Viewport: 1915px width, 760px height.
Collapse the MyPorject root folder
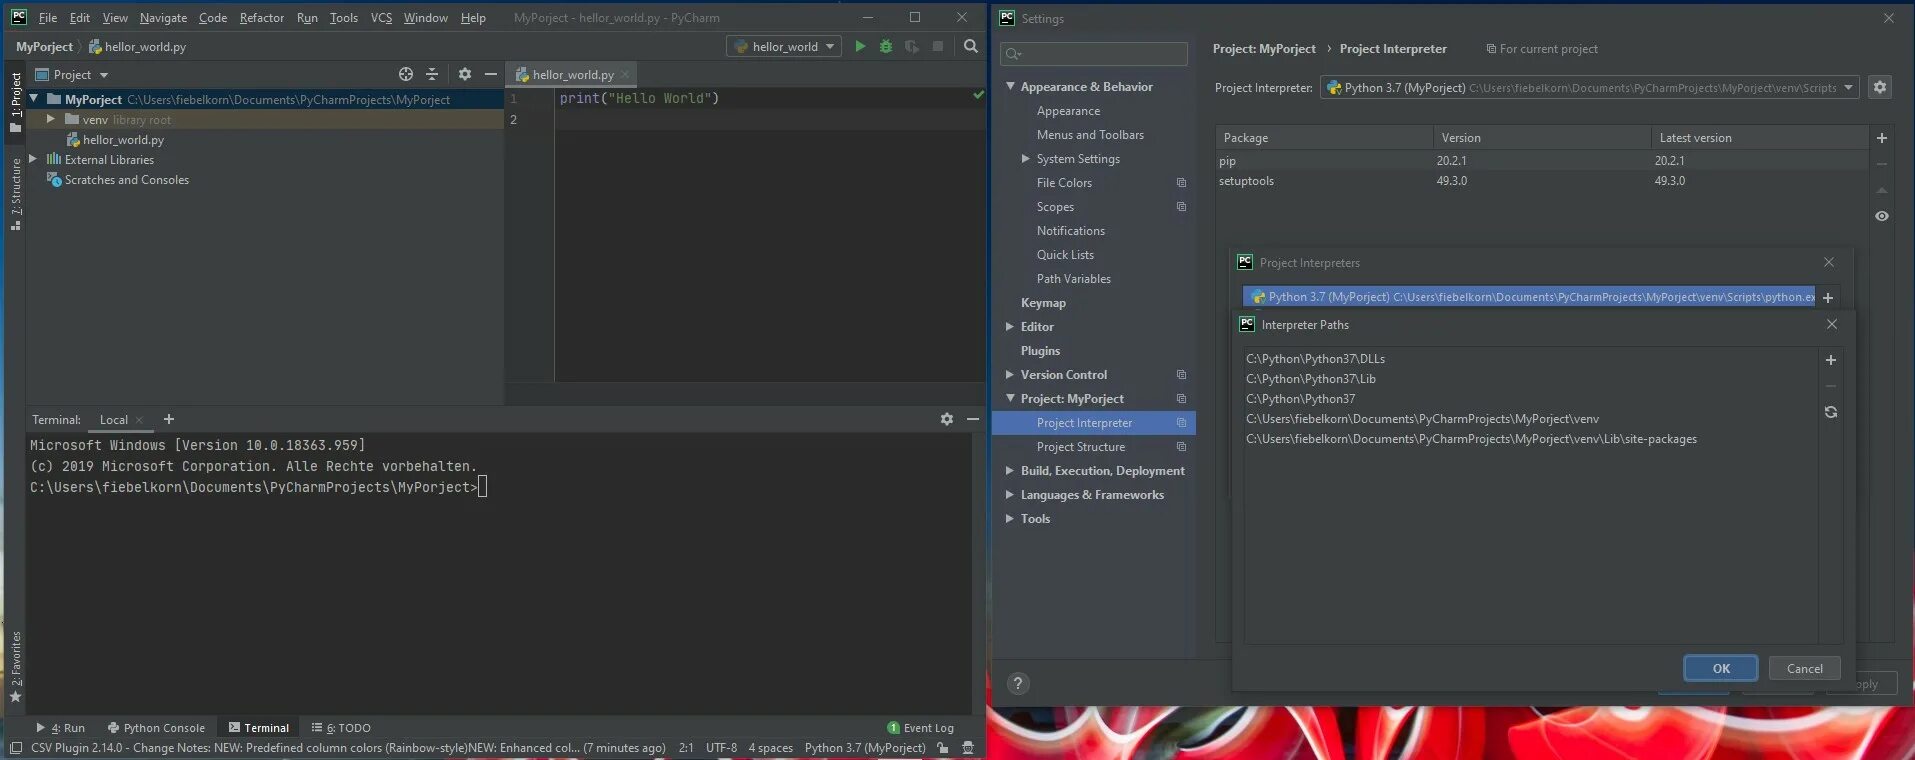(x=34, y=99)
